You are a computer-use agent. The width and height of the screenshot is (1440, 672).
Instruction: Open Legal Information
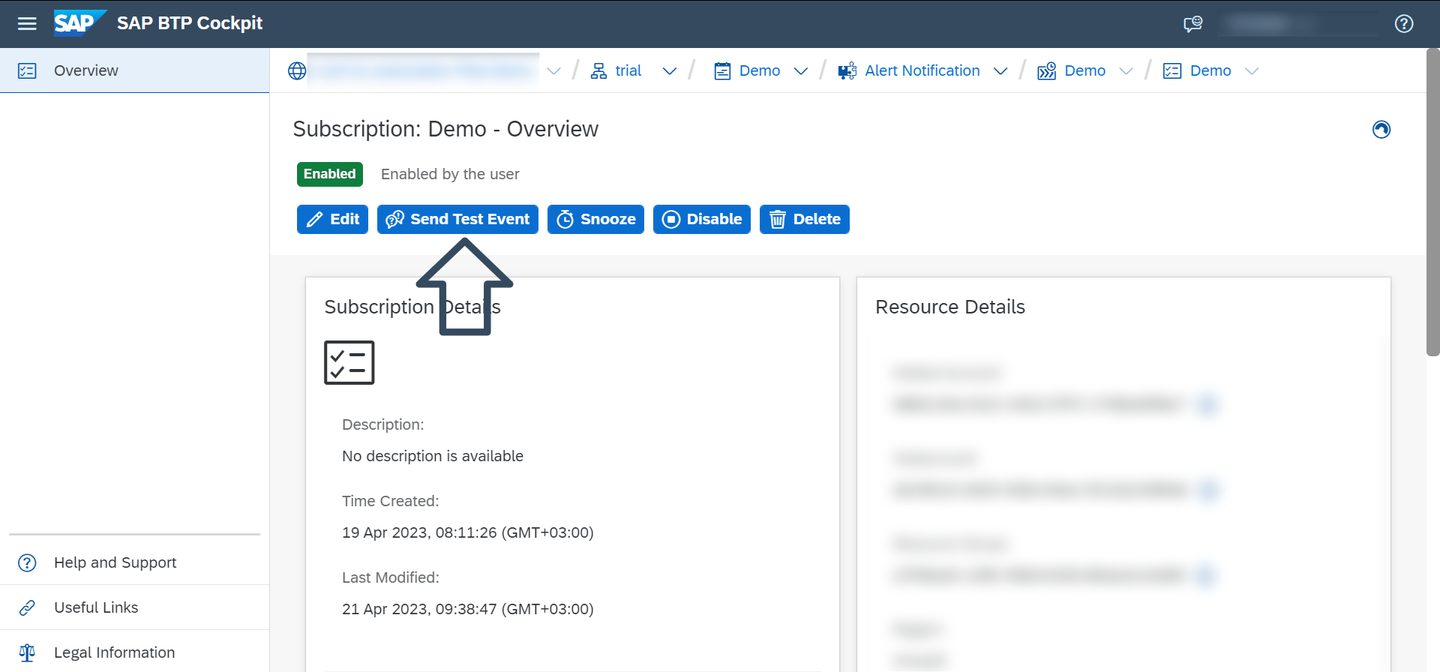(134, 652)
